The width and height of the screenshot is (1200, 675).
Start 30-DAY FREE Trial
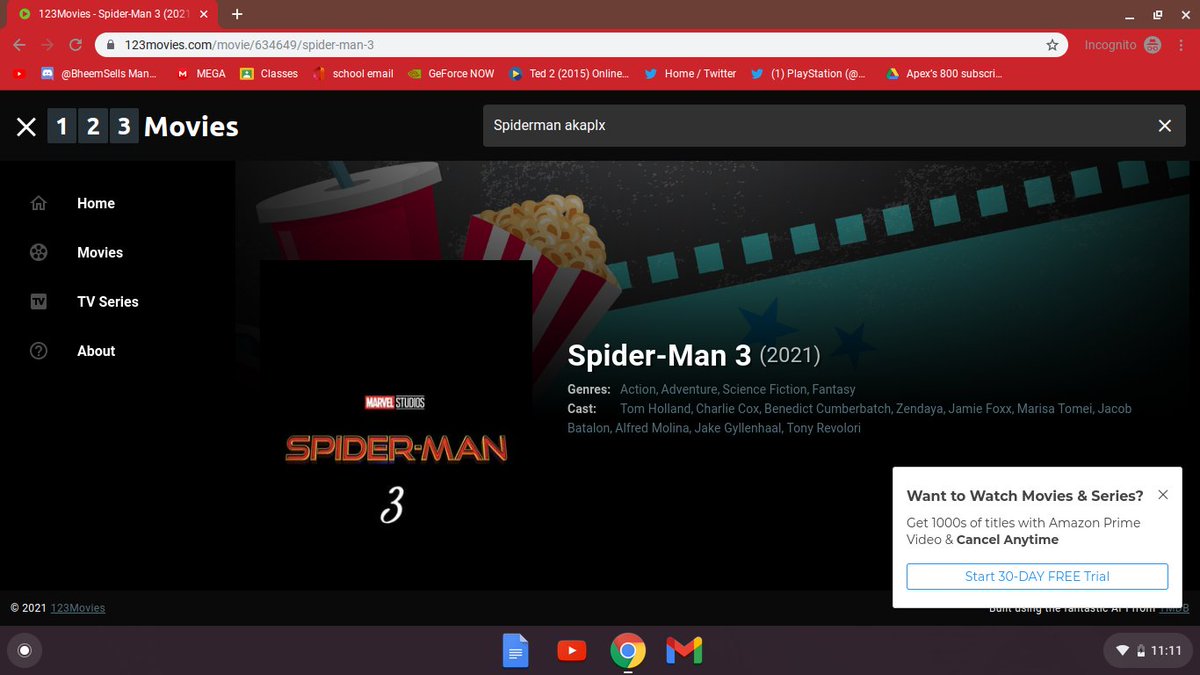click(x=1037, y=576)
